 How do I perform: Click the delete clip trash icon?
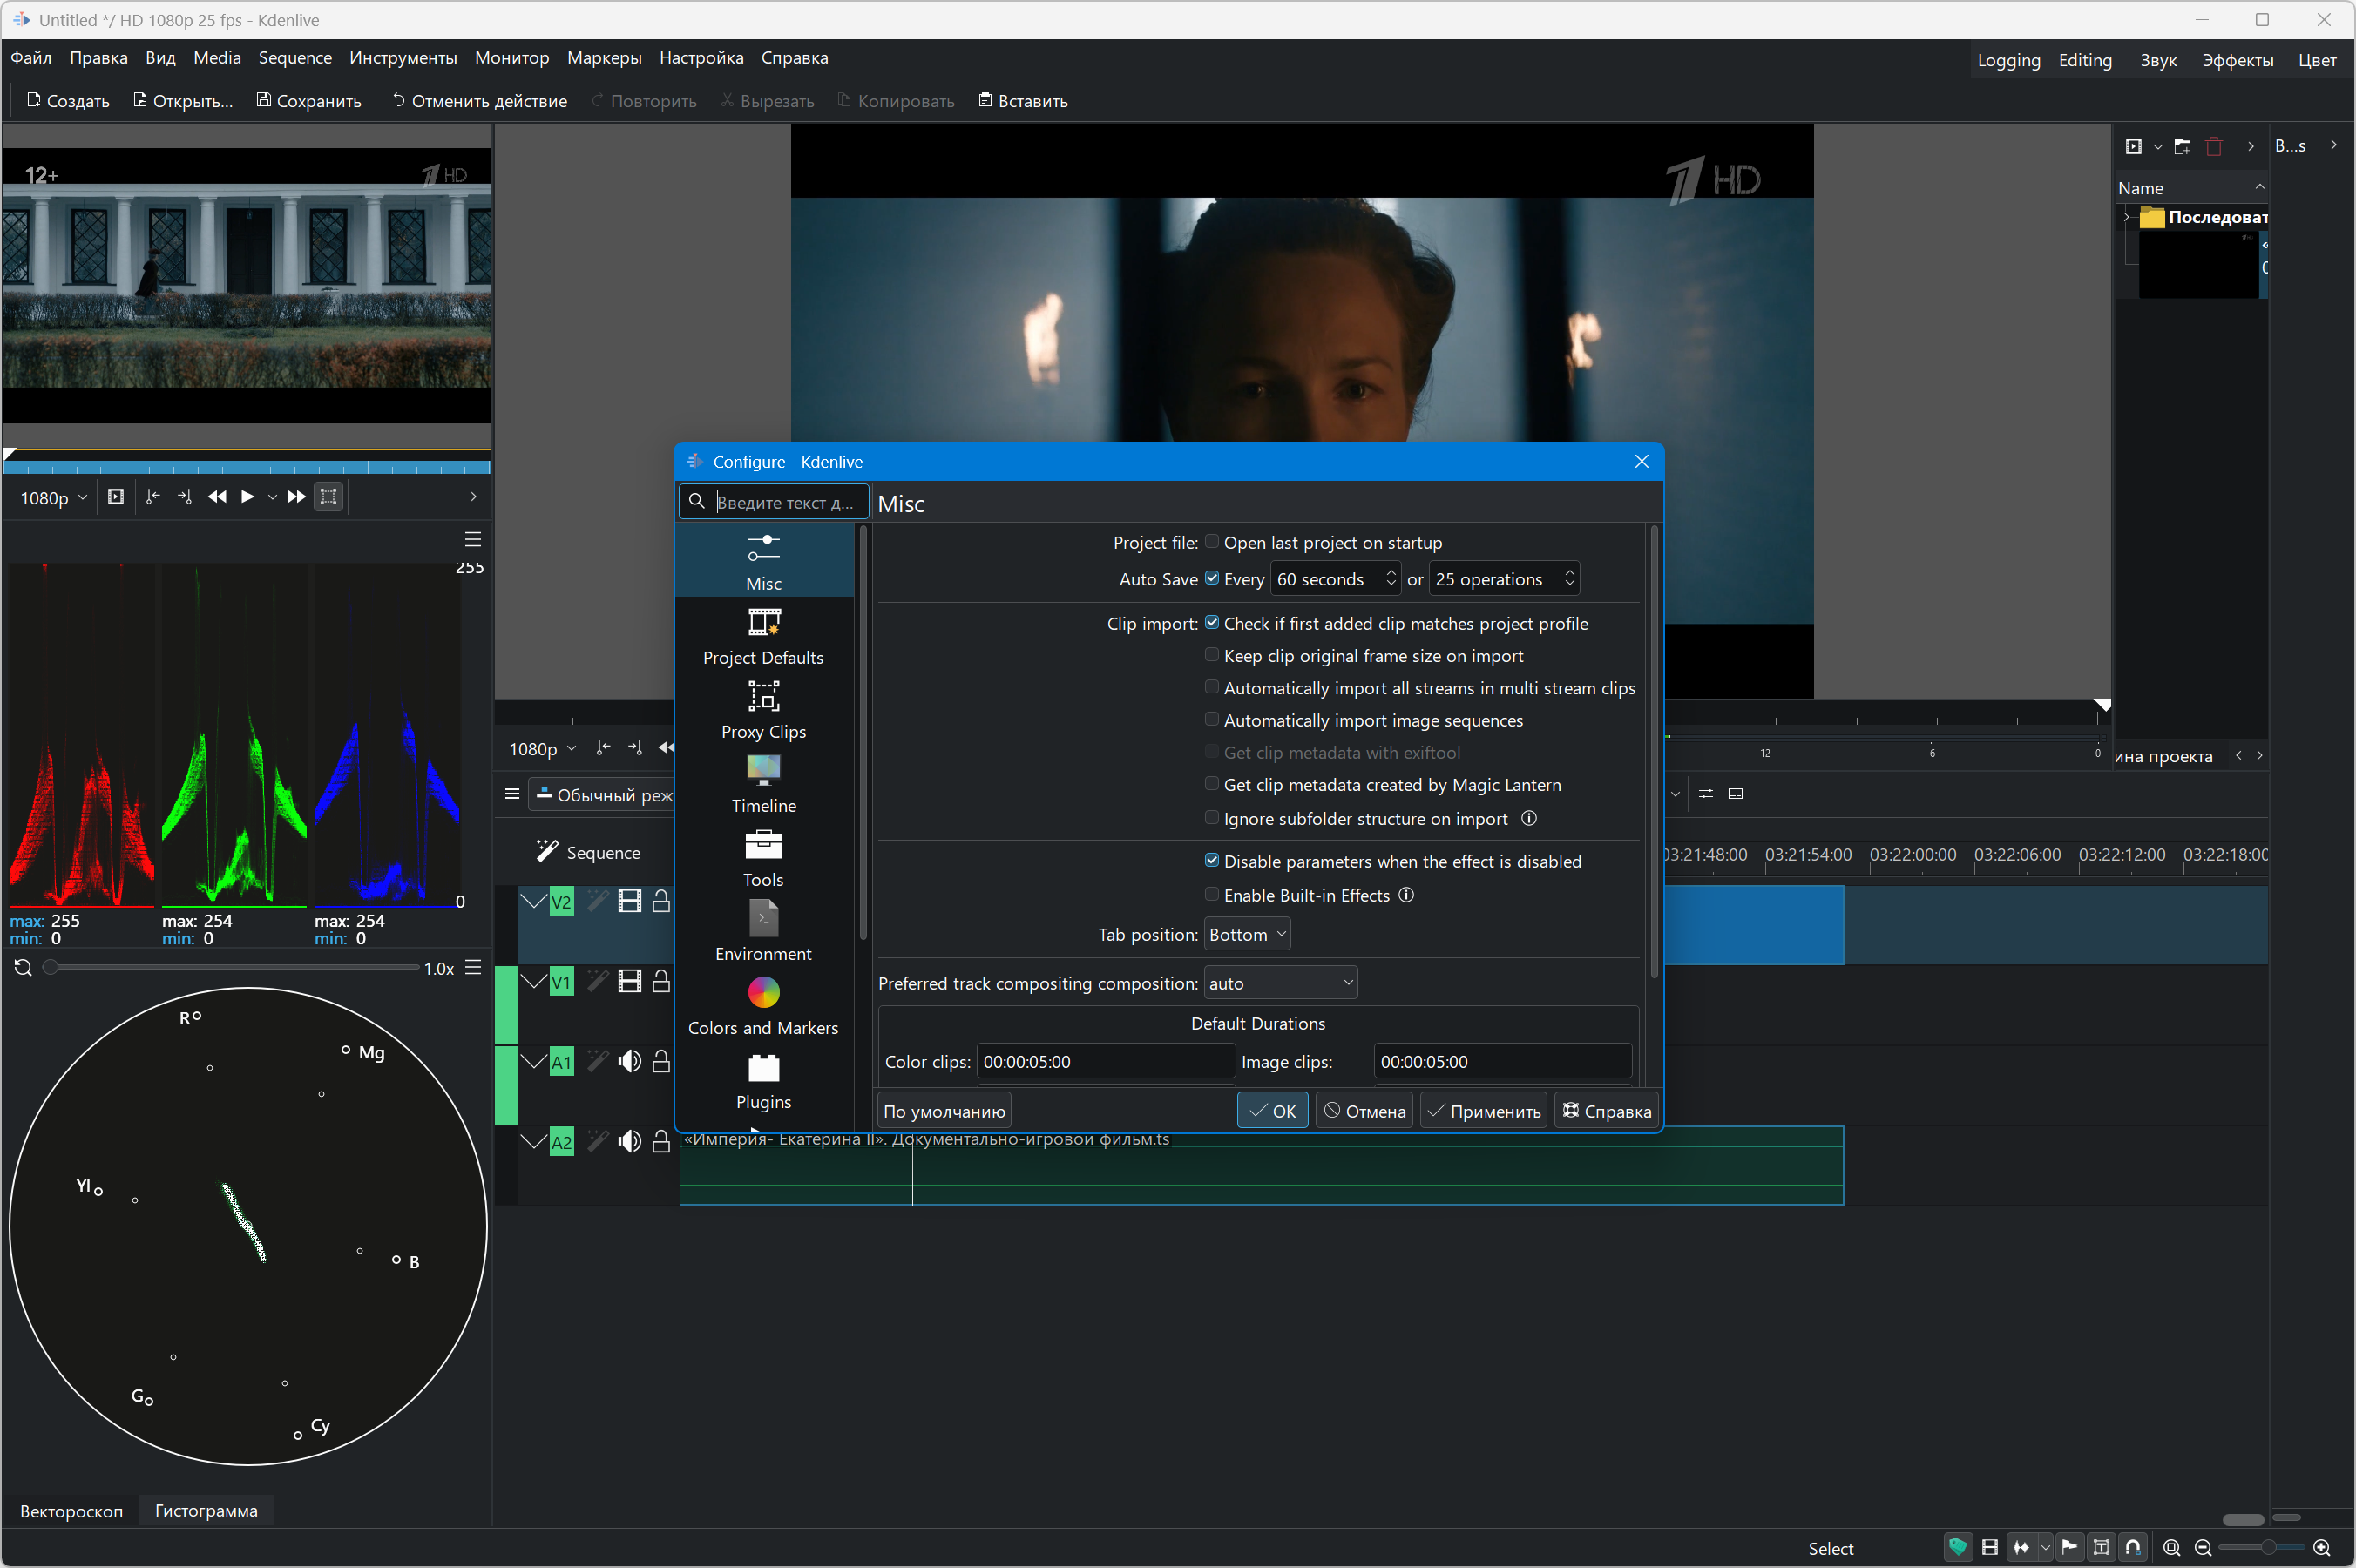point(2214,146)
